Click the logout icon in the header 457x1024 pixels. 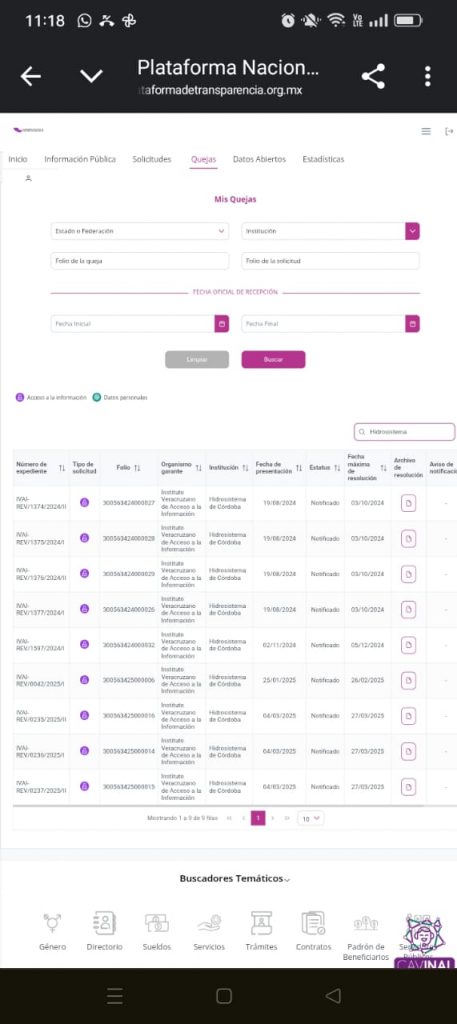point(449,131)
